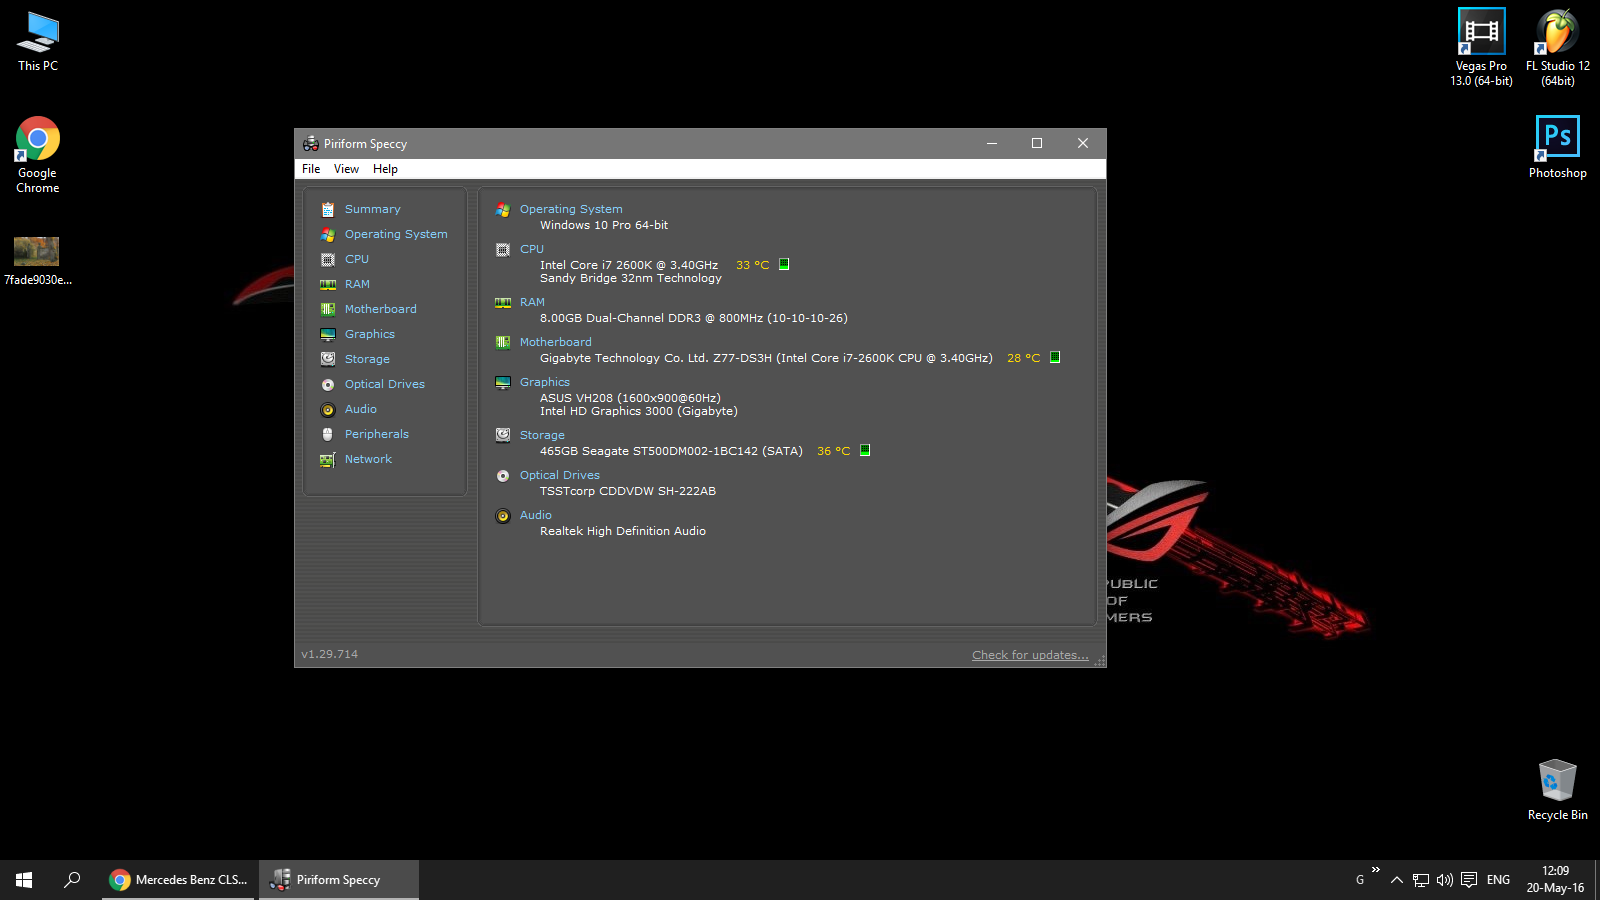Image resolution: width=1600 pixels, height=900 pixels.
Task: Select Motherboard in the sidebar
Action: (380, 309)
